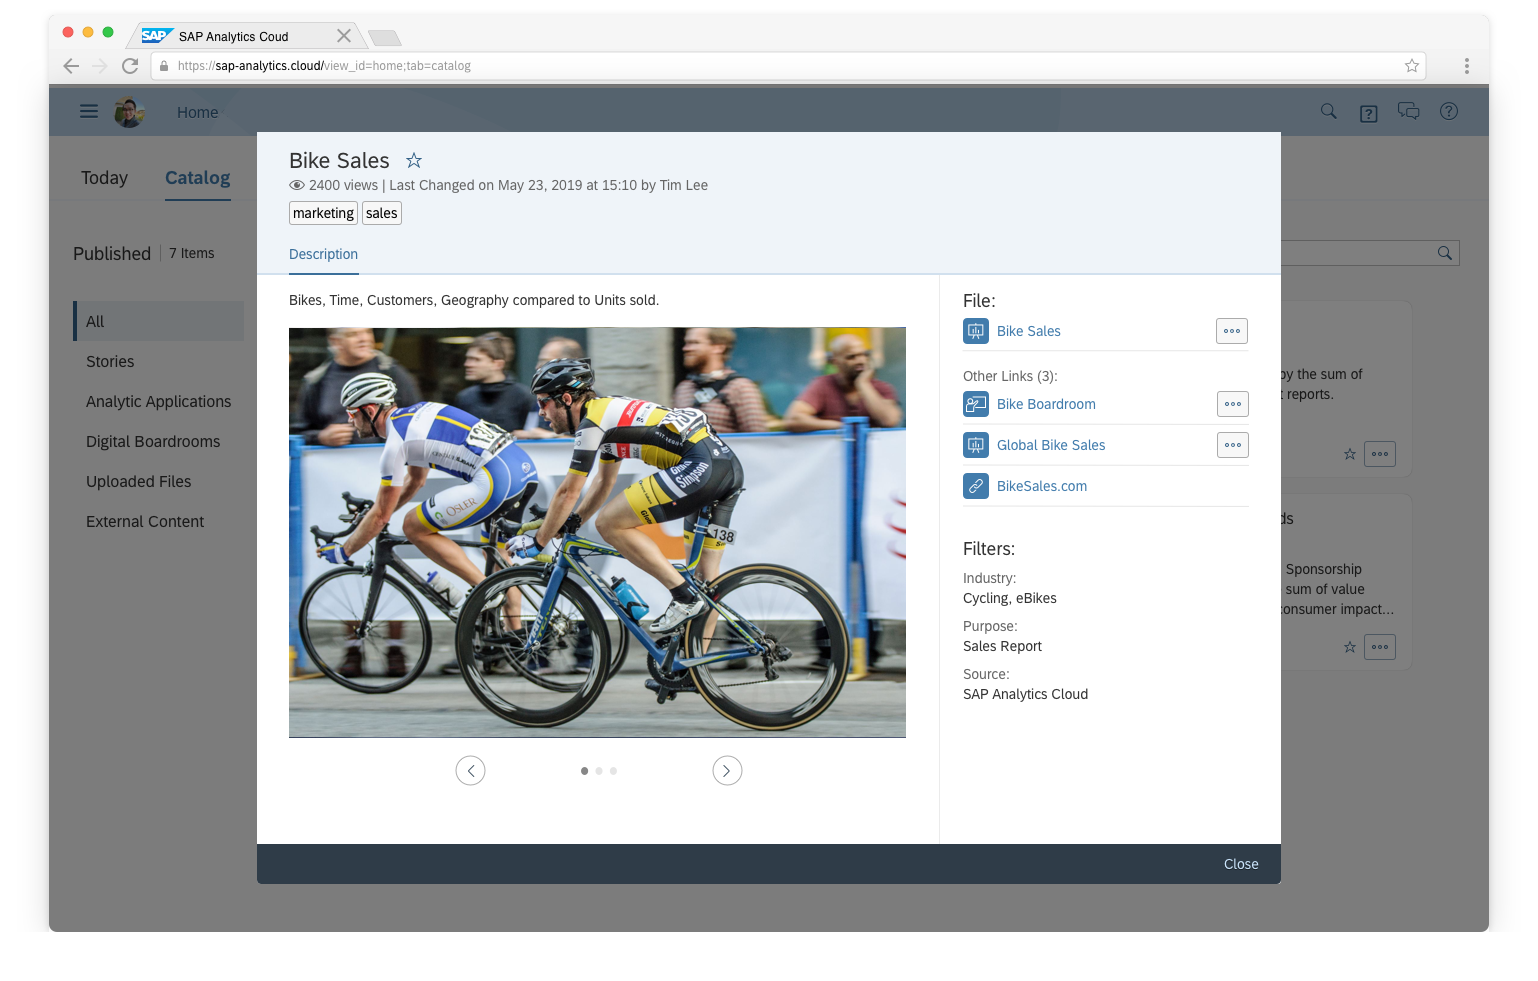Select Uploaded Files category

pyautogui.click(x=138, y=481)
